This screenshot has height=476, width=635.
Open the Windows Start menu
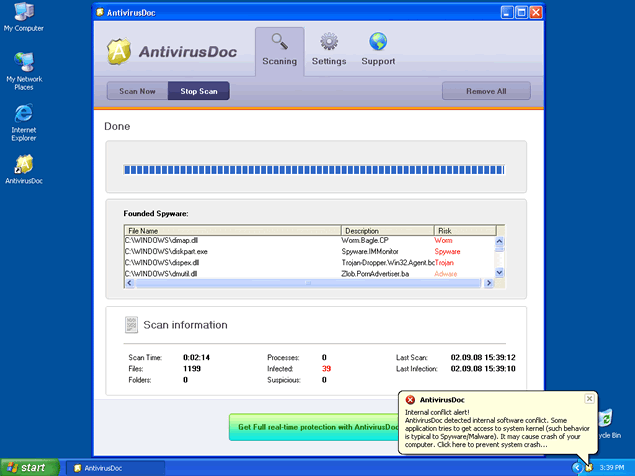coord(27,467)
